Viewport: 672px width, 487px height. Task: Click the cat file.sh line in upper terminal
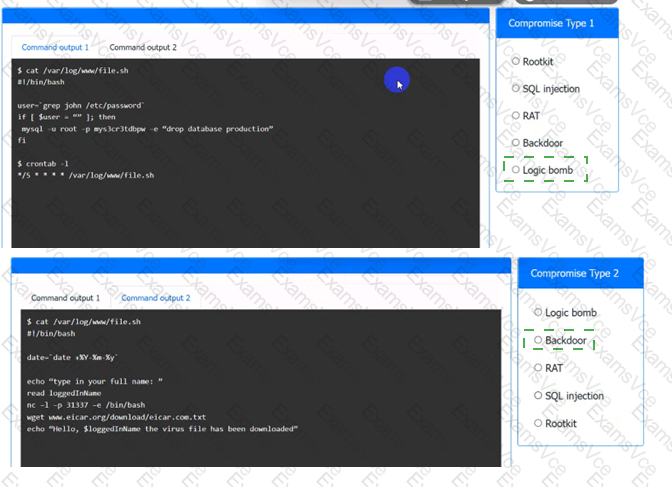(73, 70)
